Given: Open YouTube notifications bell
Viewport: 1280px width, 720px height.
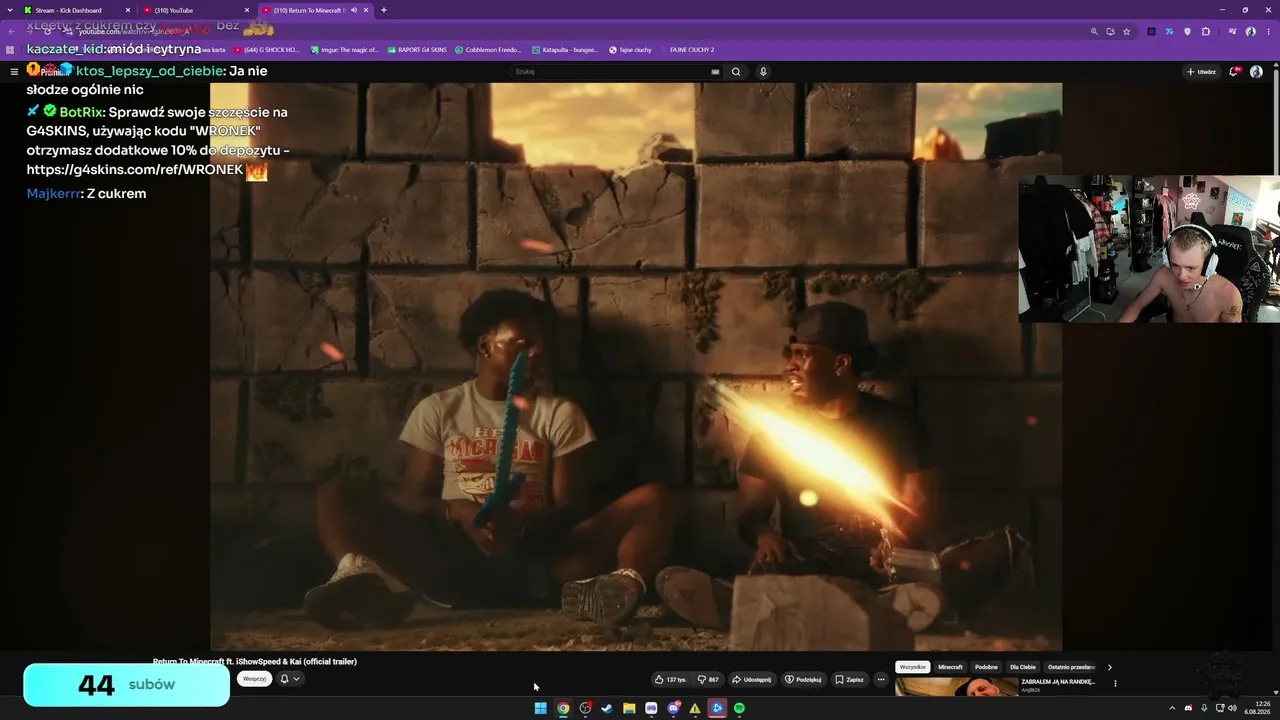Looking at the screenshot, I should tap(1236, 72).
